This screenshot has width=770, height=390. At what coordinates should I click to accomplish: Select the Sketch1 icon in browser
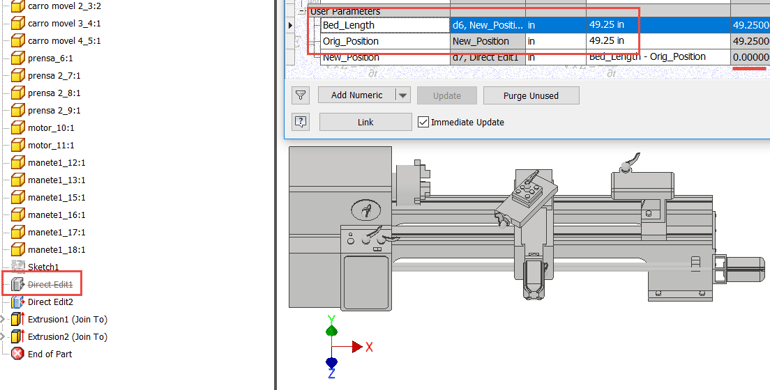point(18,267)
